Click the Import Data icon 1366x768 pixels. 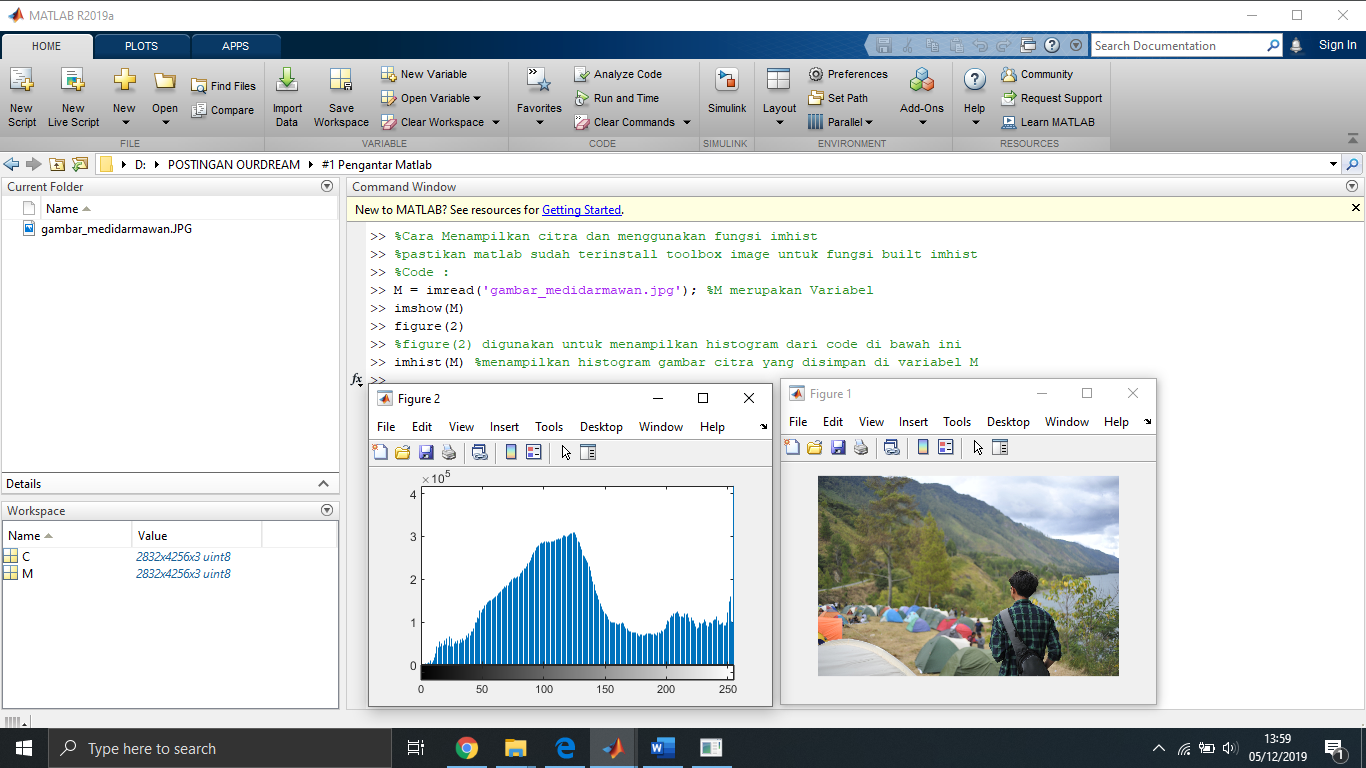(287, 96)
